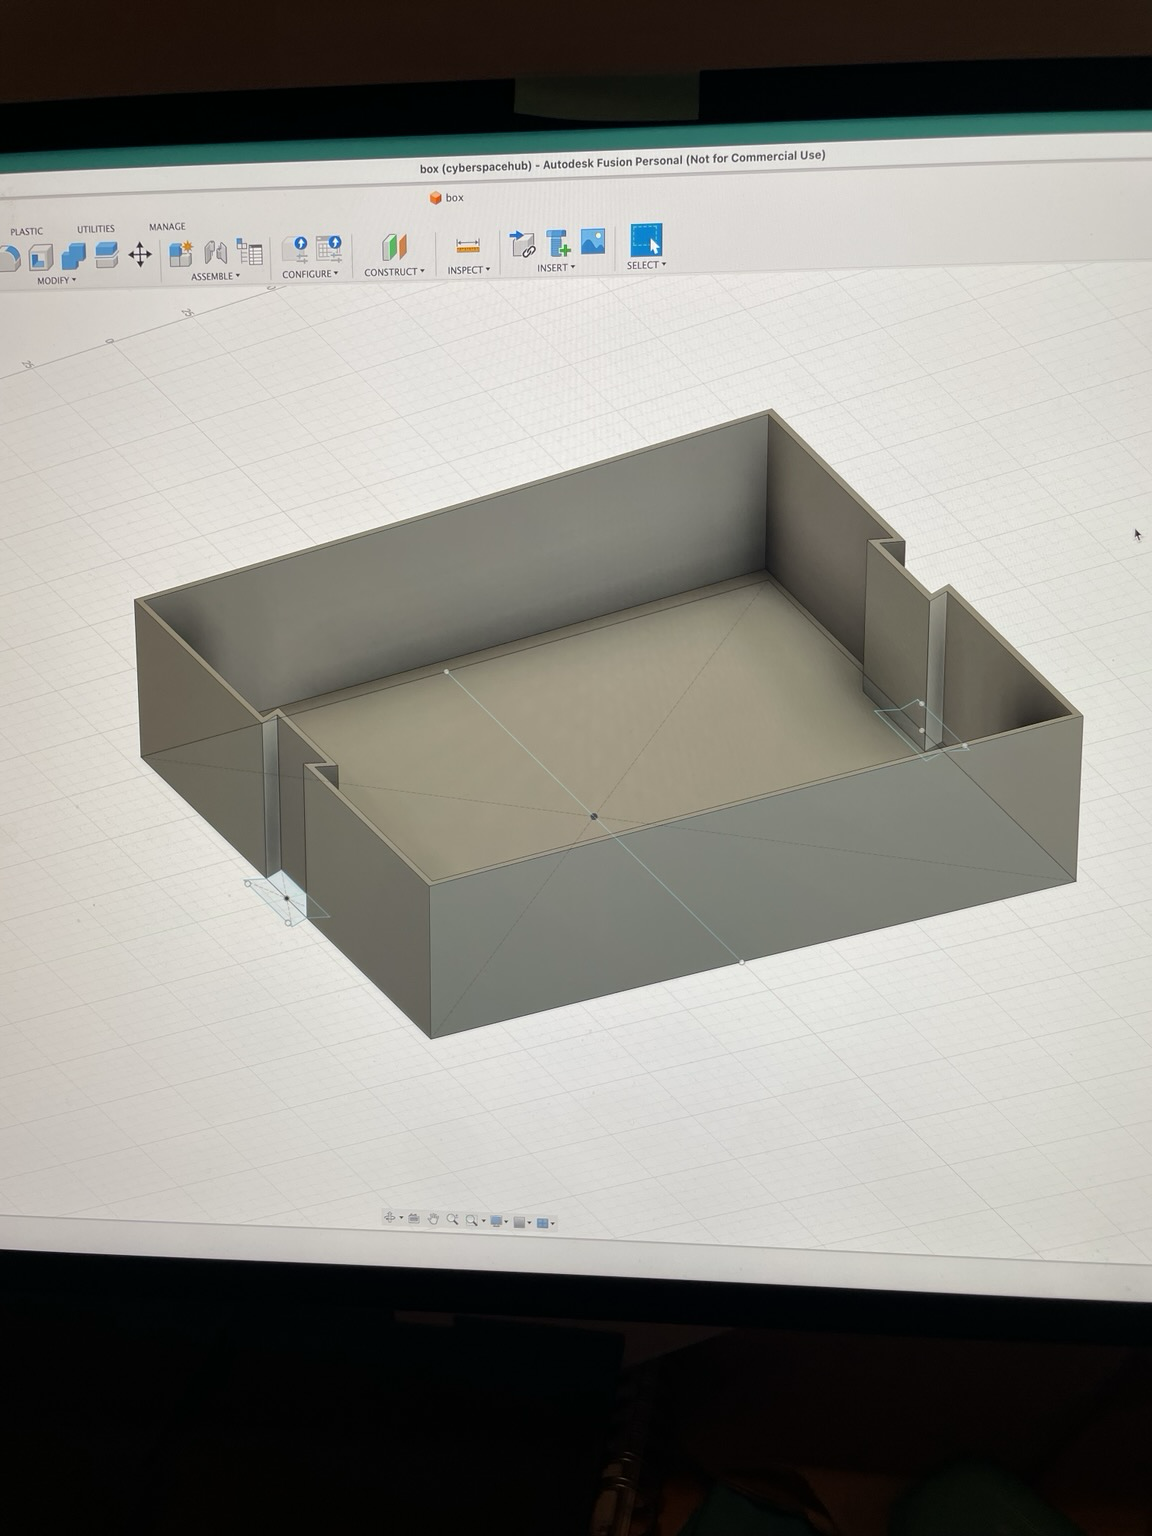Viewport: 1152px width, 1536px height.
Task: Open Display Settings monitor icon
Action: (x=497, y=1221)
